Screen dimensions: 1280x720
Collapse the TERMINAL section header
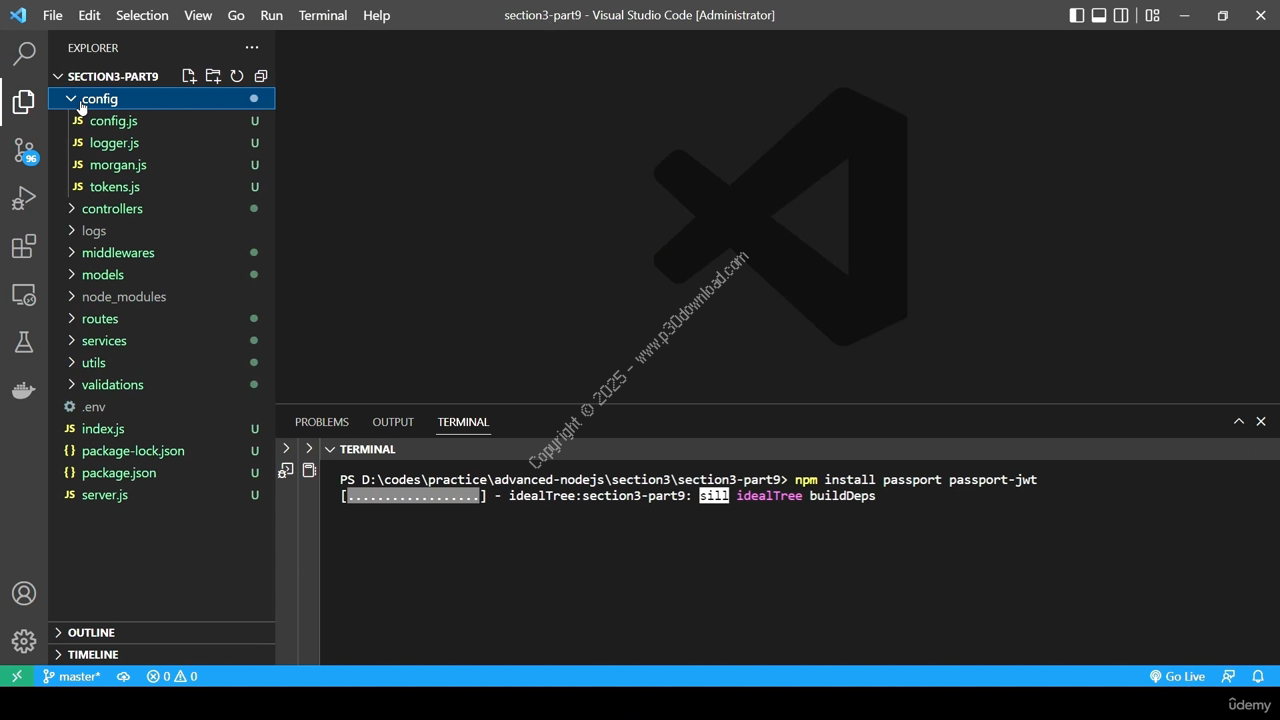point(367,449)
